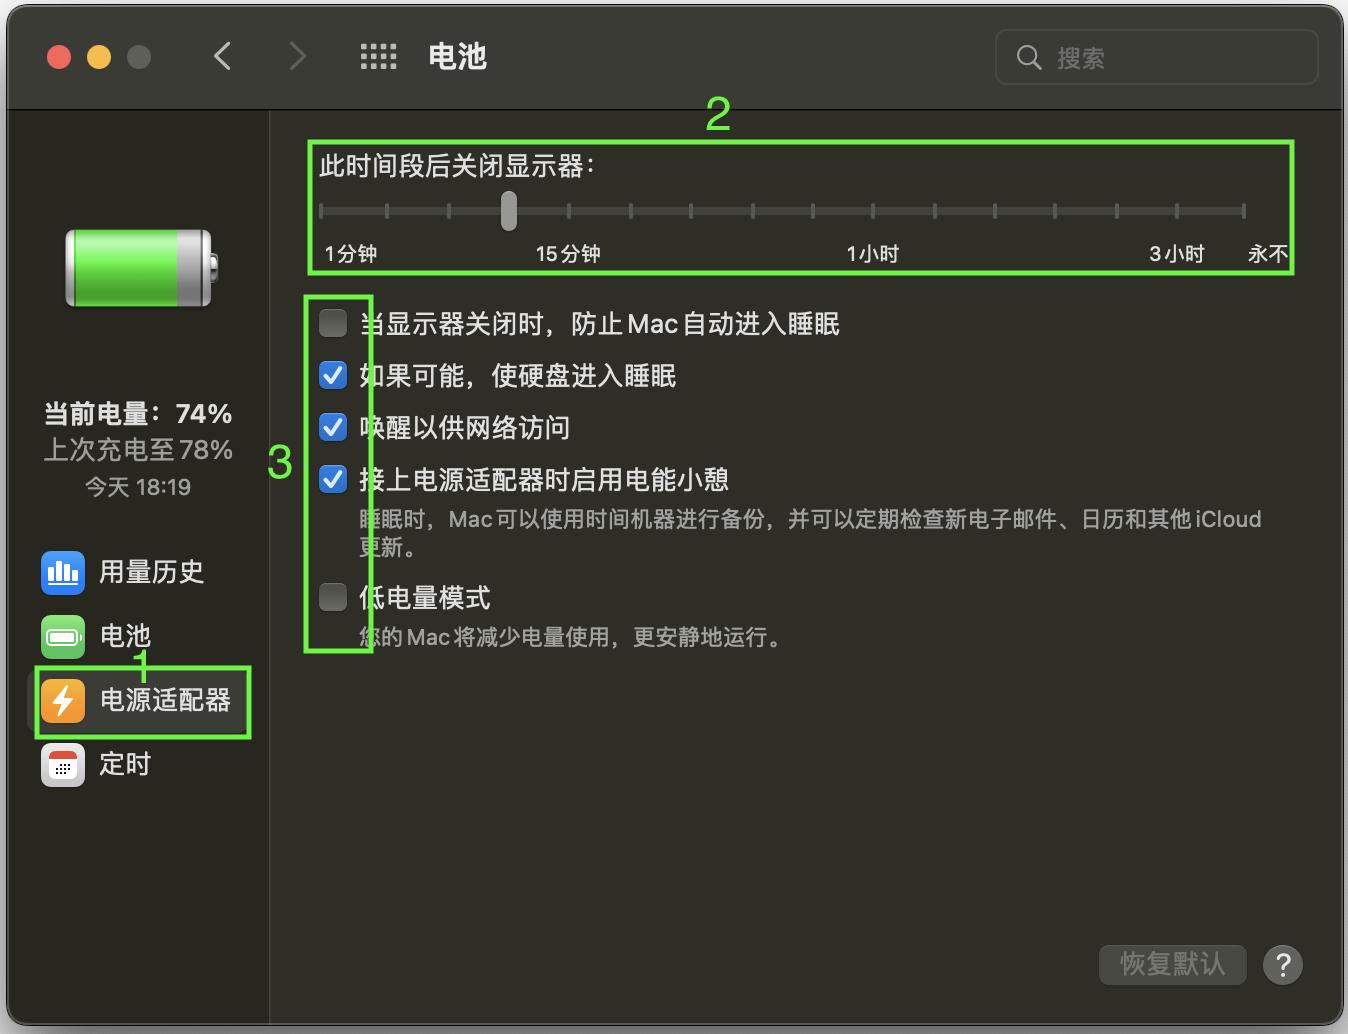Click the 恢复默认 button
This screenshot has width=1348, height=1034.
1171,964
